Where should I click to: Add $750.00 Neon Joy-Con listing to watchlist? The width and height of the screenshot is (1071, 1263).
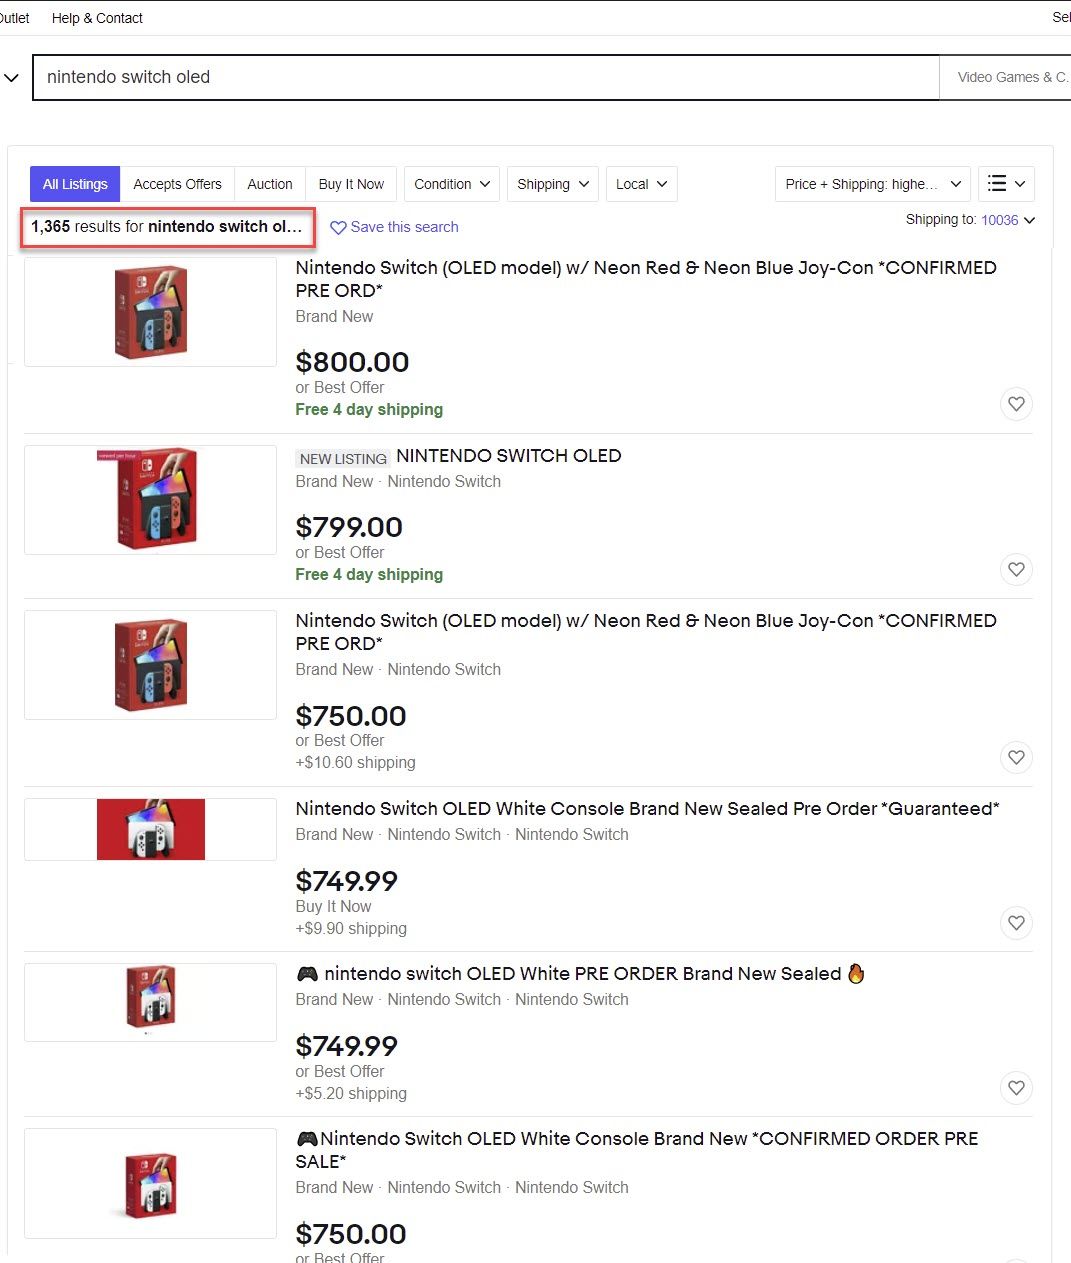[1016, 757]
